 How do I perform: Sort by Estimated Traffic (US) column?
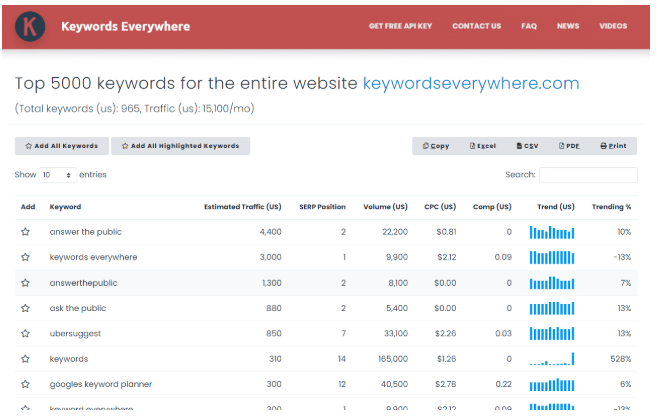tap(243, 207)
